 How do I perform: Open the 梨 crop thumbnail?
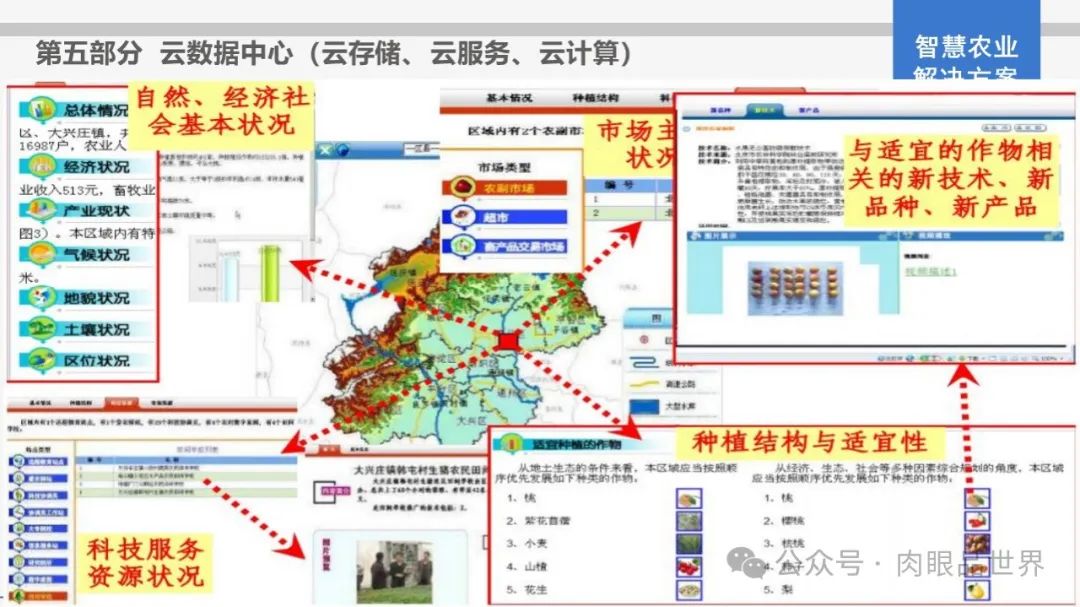coord(977,590)
